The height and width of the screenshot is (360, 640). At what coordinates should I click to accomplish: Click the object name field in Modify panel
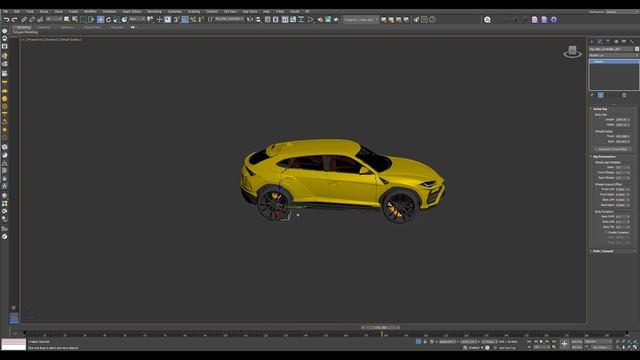[x=611, y=49]
